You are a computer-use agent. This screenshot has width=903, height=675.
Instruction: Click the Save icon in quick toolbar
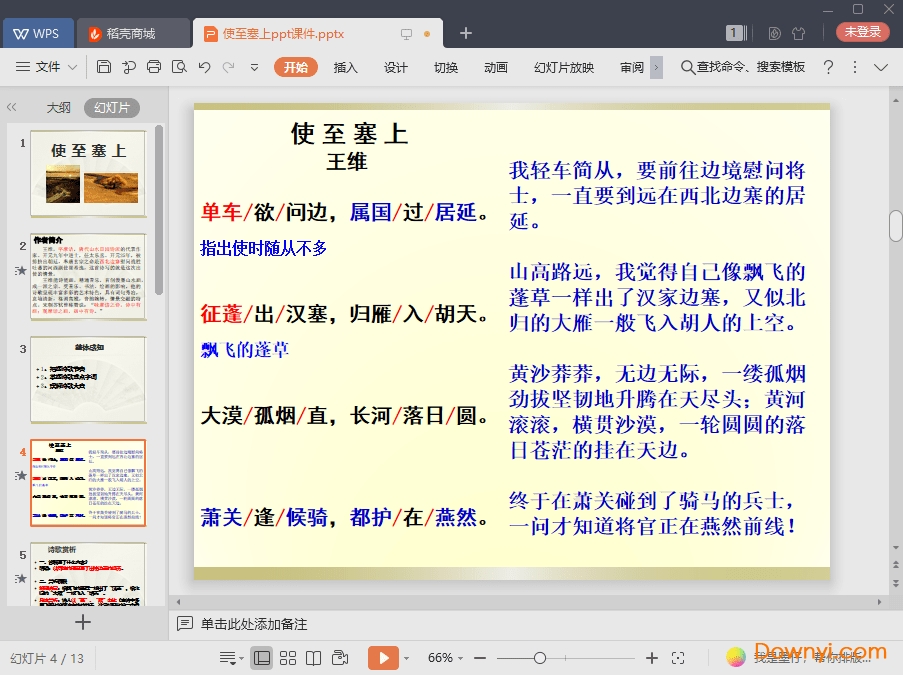click(104, 67)
